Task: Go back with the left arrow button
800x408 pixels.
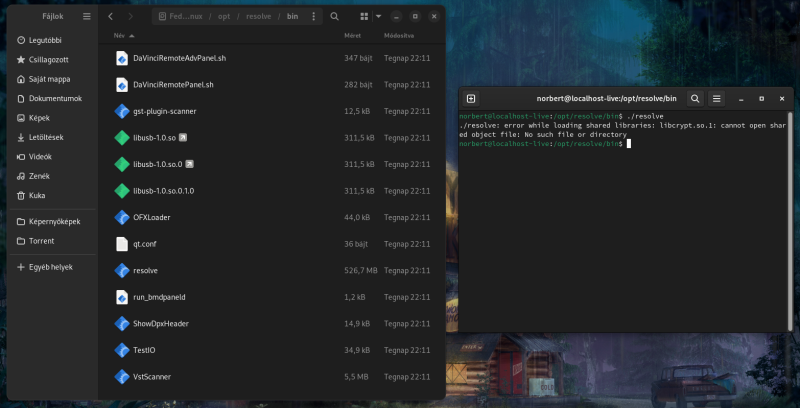Action: 110,16
